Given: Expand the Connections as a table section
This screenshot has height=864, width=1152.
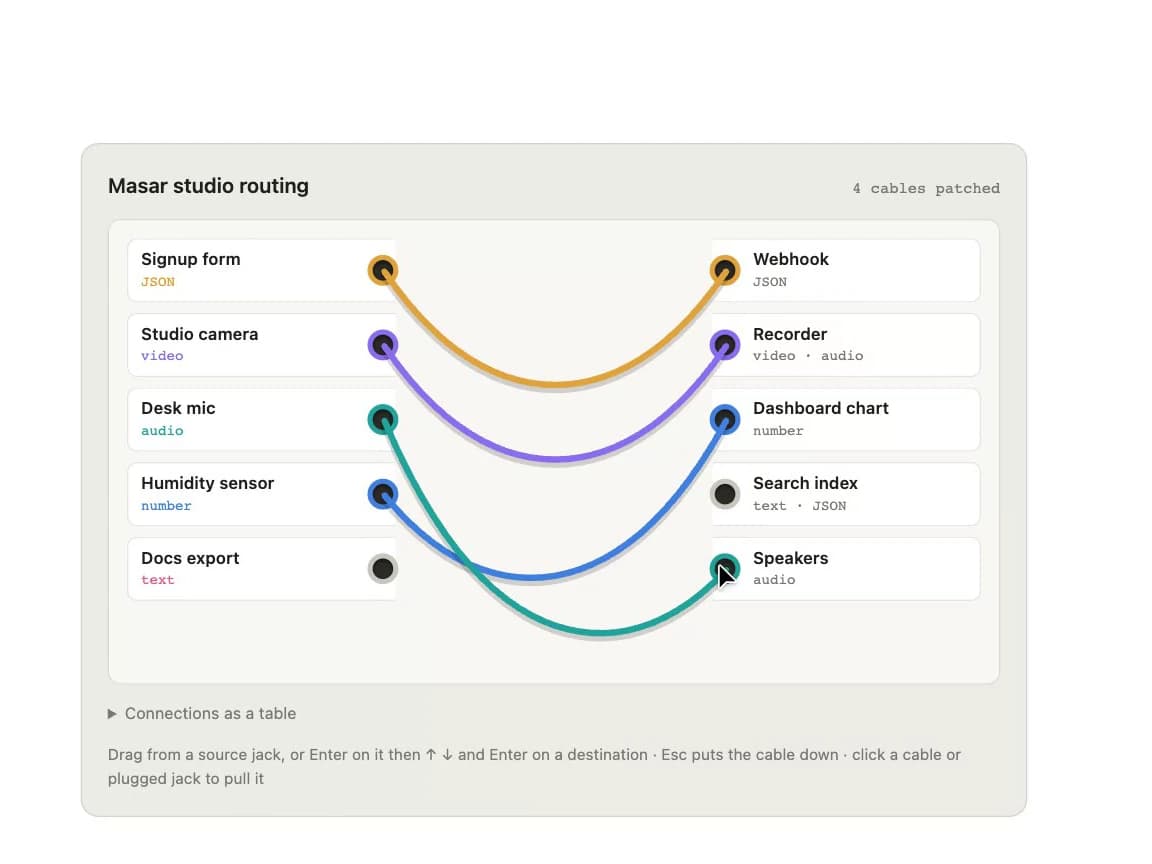Looking at the screenshot, I should coord(202,713).
